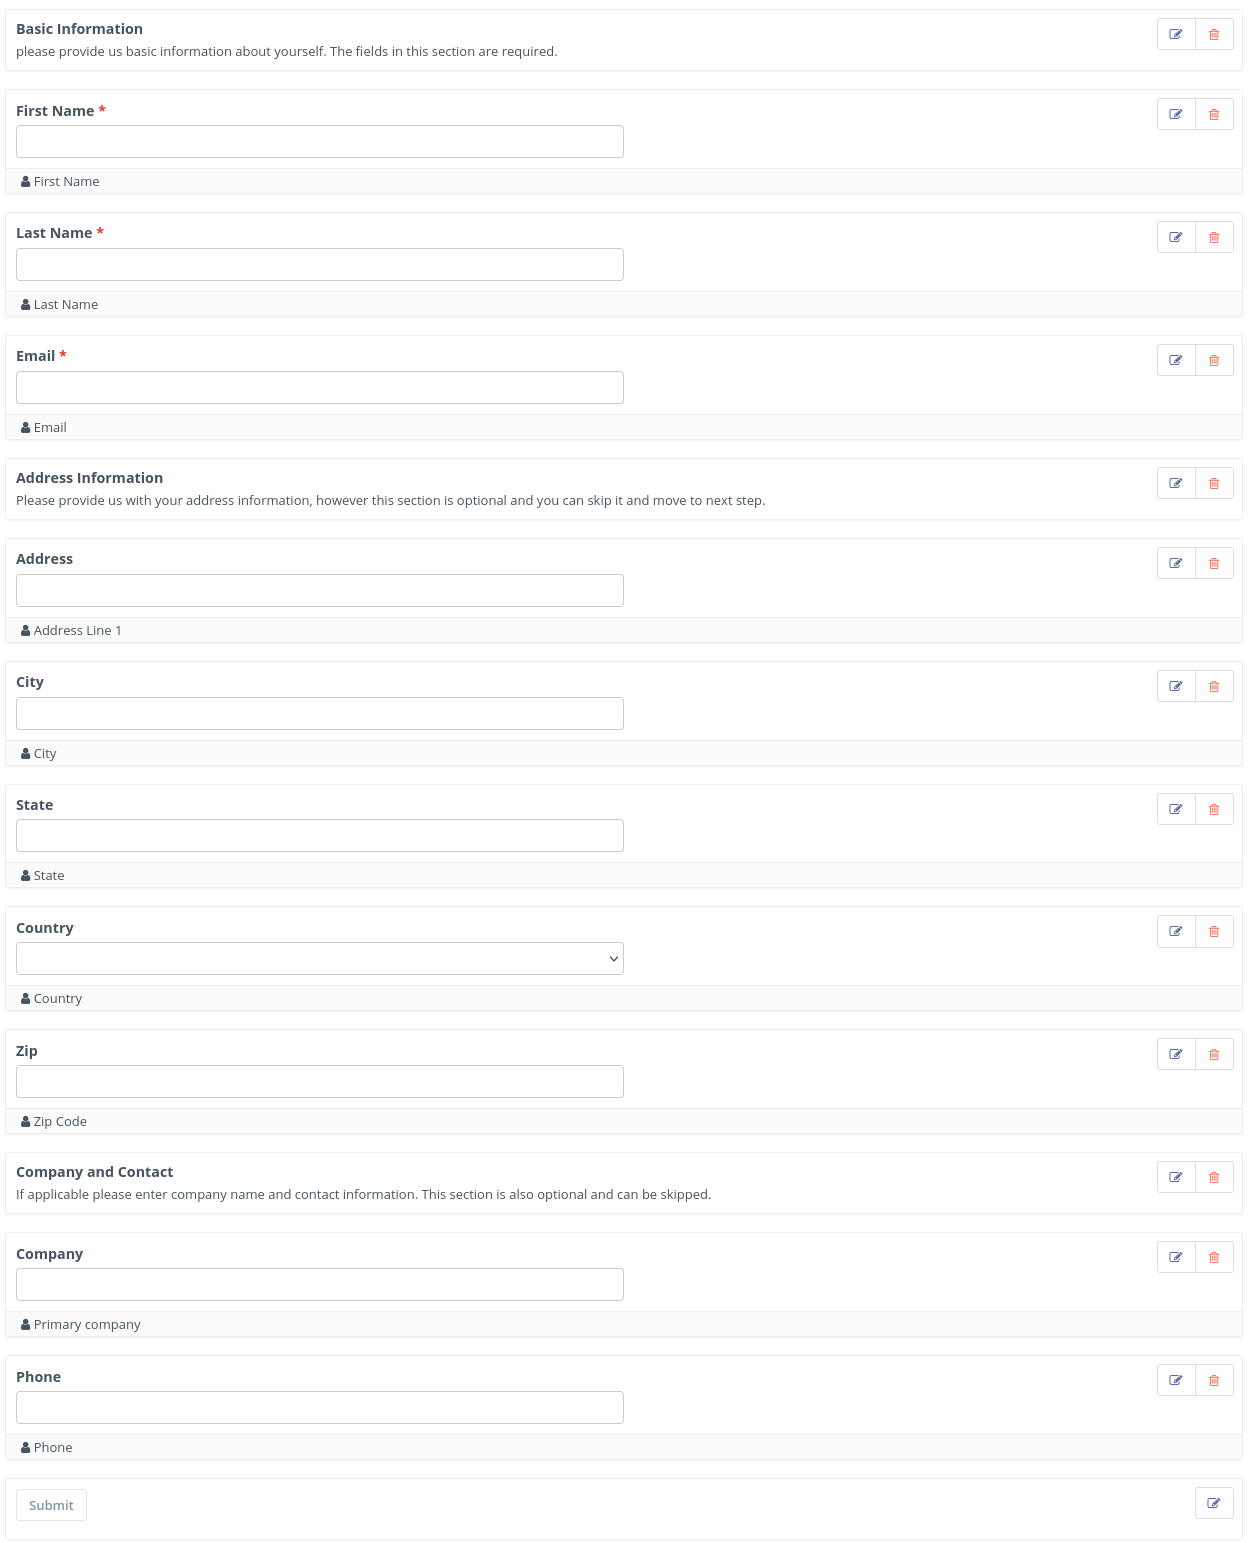Screen dimensions: 1256x1543
Task: Edit the Company and Contact section
Action: 1176,1178
